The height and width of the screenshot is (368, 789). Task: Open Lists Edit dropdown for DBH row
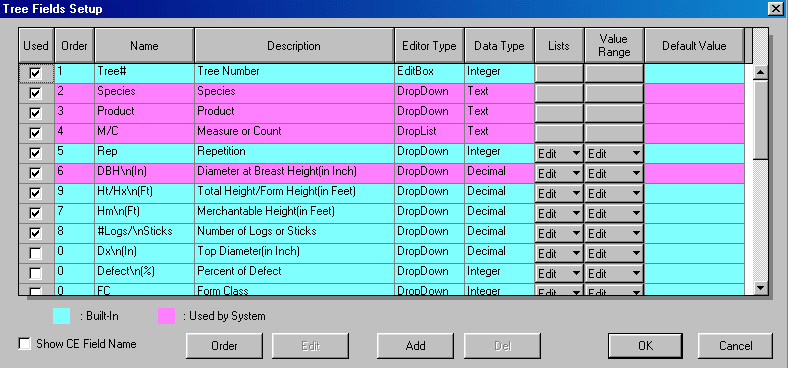[x=559, y=174]
